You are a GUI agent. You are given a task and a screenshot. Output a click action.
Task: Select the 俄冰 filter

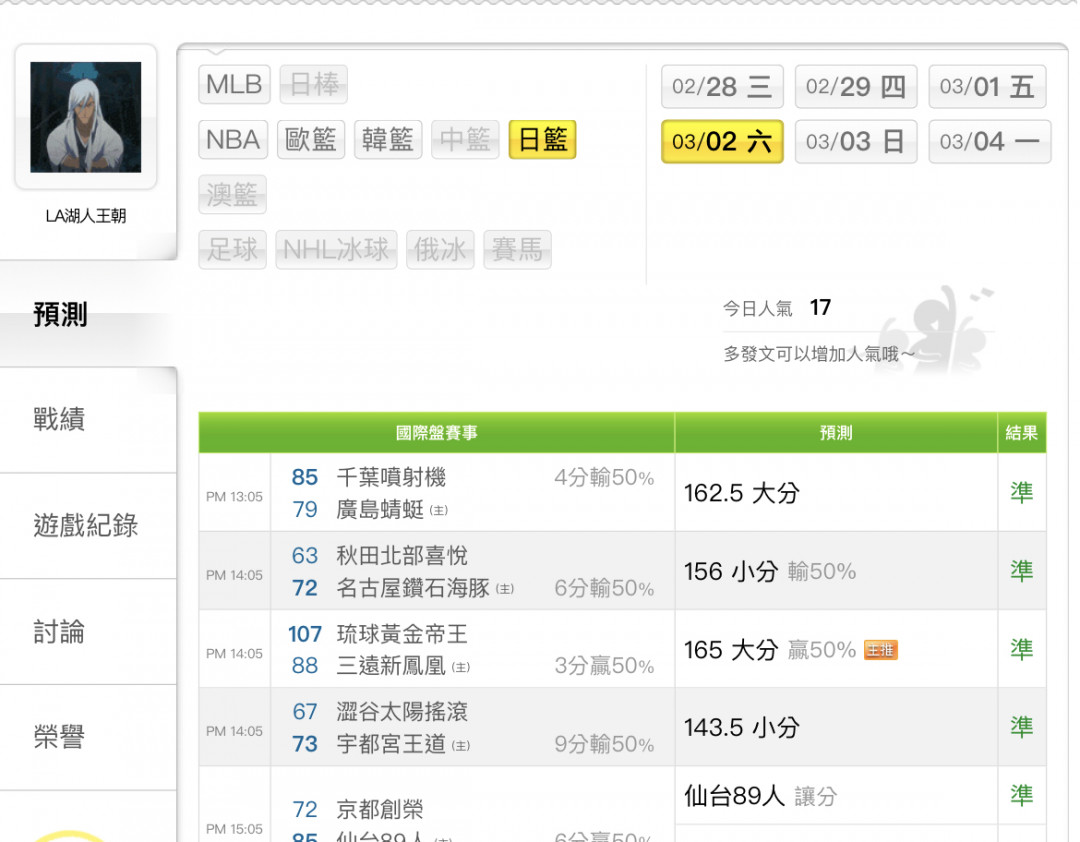click(440, 249)
